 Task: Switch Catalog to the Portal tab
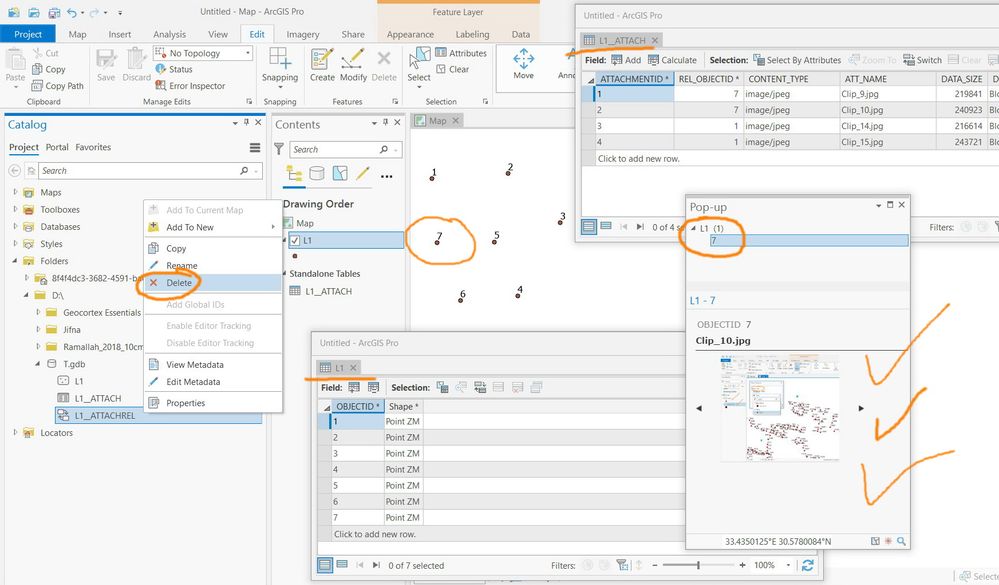point(57,147)
